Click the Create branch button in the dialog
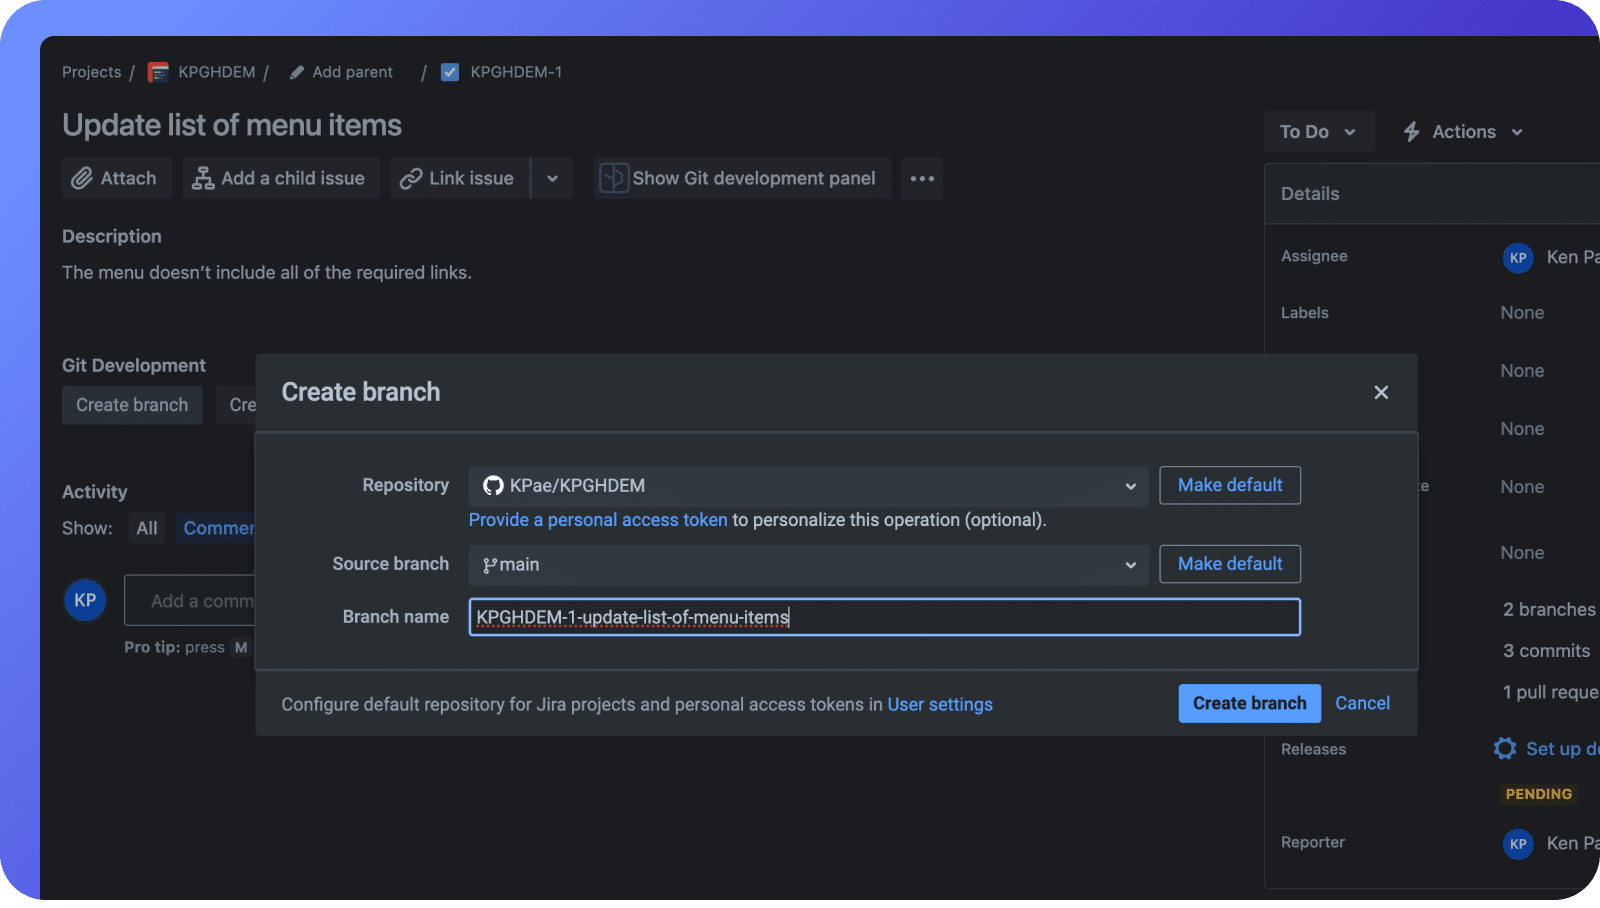This screenshot has height=908, width=1600. click(x=1249, y=703)
